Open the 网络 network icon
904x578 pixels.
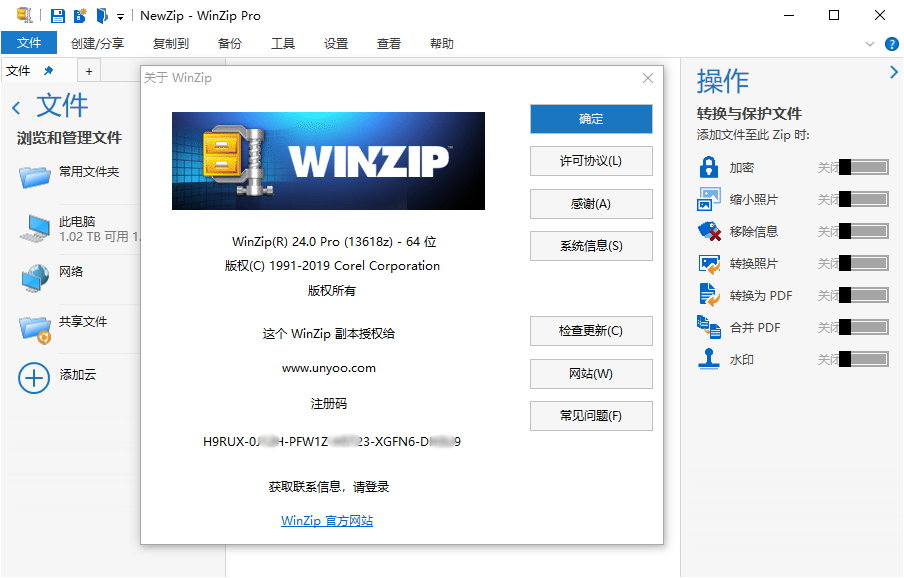click(x=35, y=278)
